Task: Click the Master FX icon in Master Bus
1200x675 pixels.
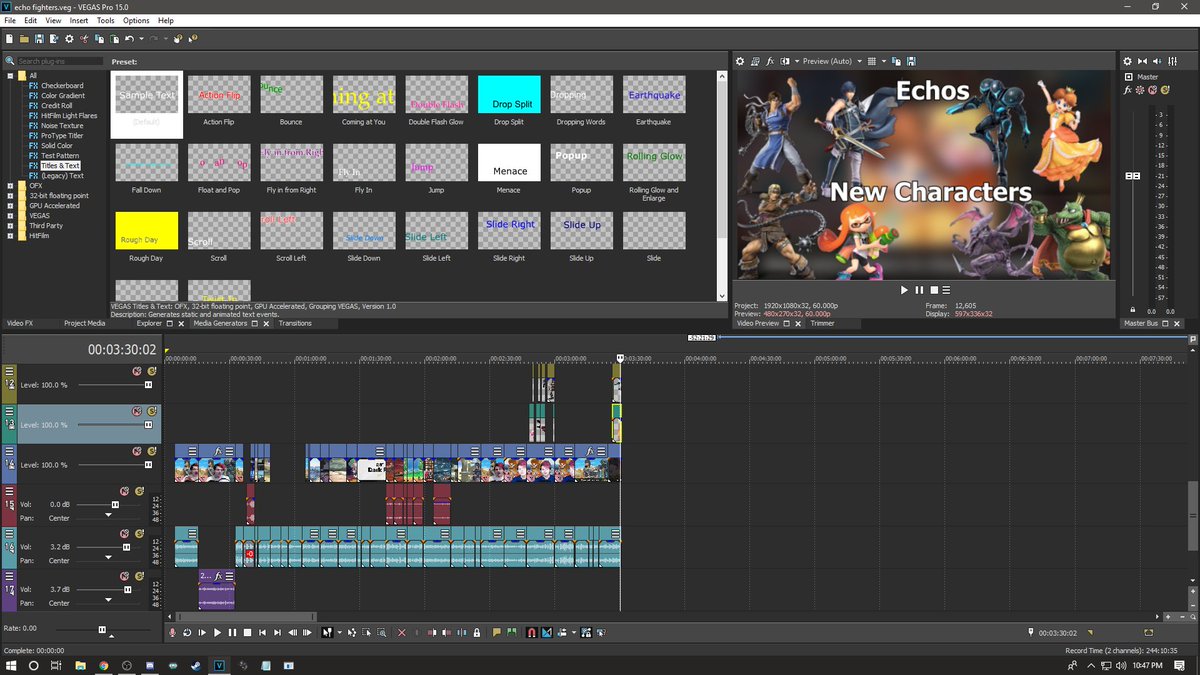Action: [x=1128, y=90]
